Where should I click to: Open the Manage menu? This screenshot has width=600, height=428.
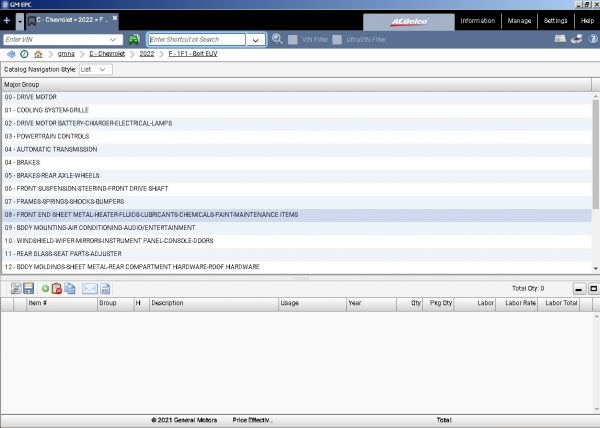coord(519,21)
